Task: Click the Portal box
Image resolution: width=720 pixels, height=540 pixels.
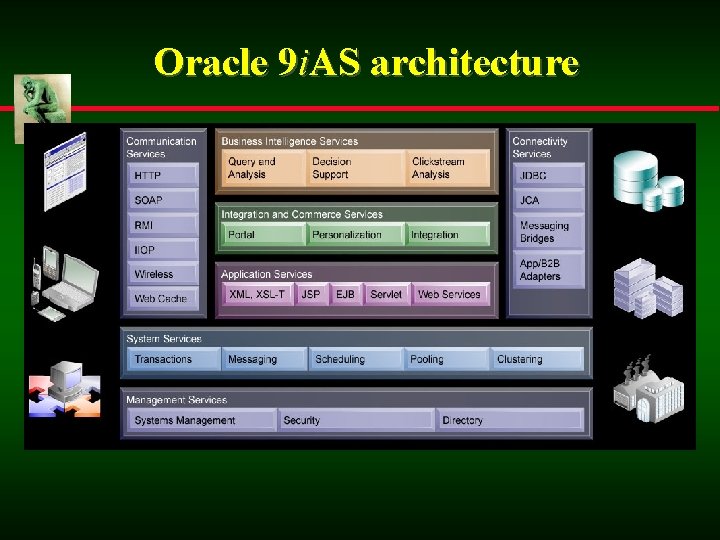Action: [264, 235]
